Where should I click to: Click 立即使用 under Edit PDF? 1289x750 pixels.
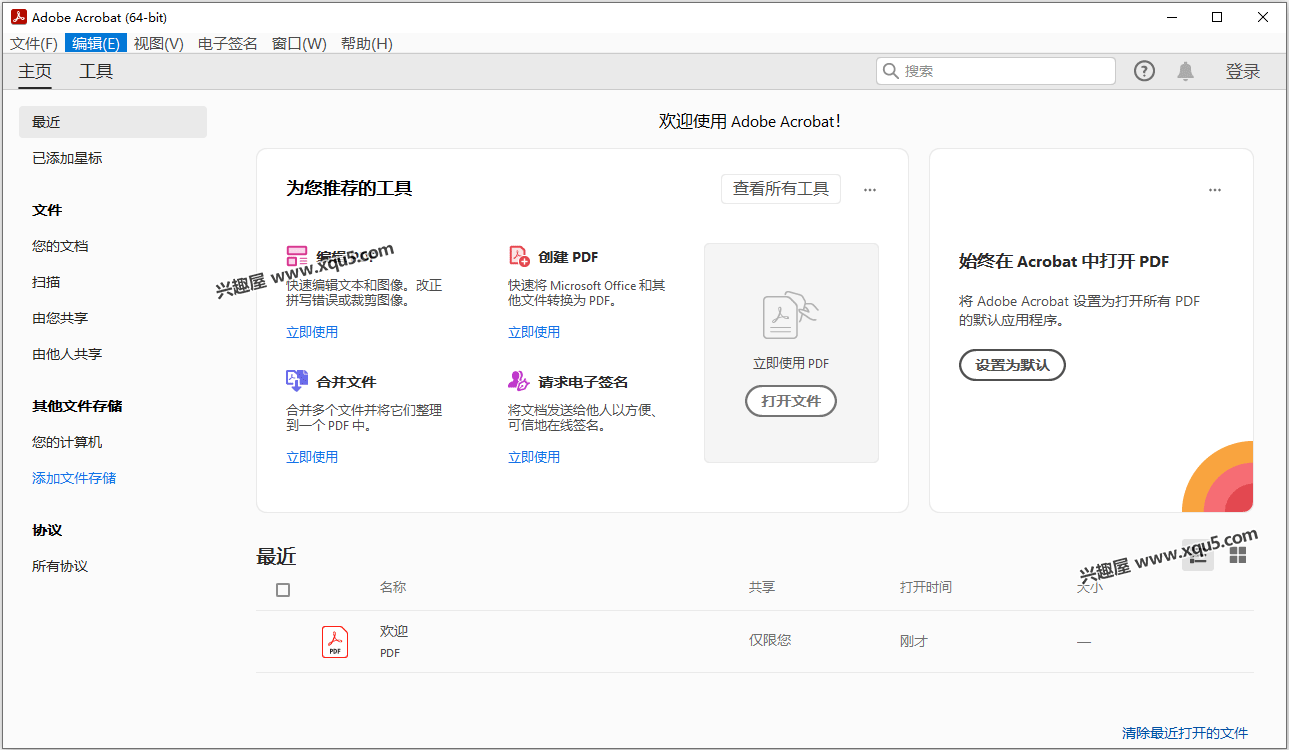(x=312, y=332)
